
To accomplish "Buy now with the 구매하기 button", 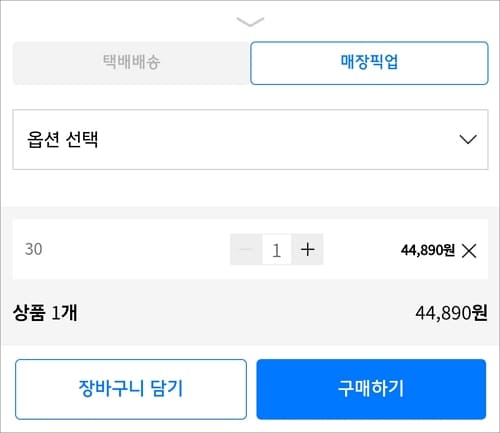I will click(x=371, y=389).
